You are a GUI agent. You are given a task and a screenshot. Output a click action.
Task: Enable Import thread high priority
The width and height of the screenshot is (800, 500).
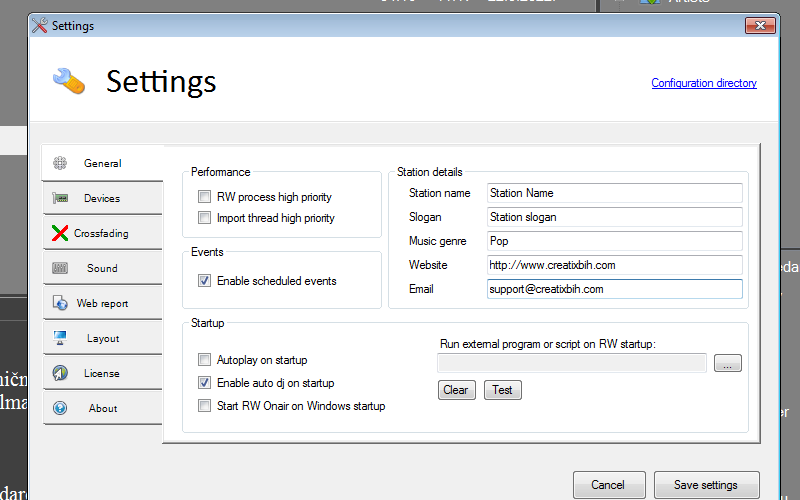tap(204, 218)
